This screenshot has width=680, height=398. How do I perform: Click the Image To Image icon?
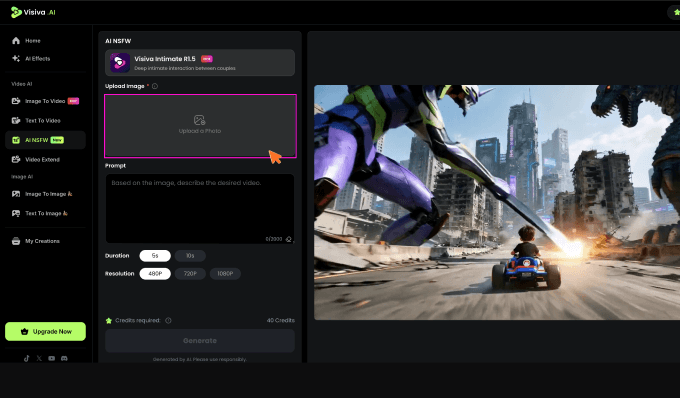click(16, 194)
